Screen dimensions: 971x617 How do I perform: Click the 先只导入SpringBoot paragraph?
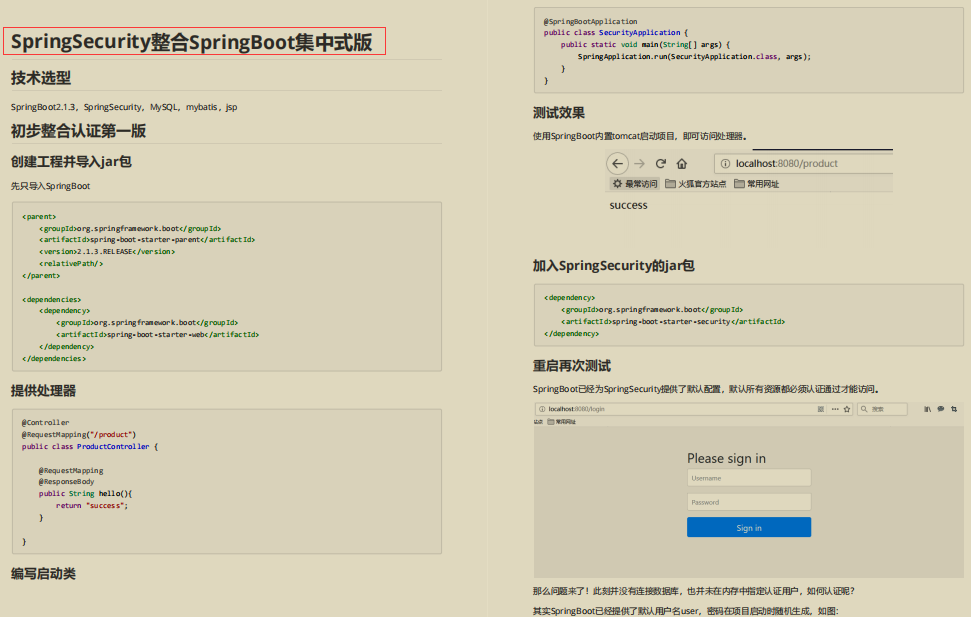pos(50,186)
